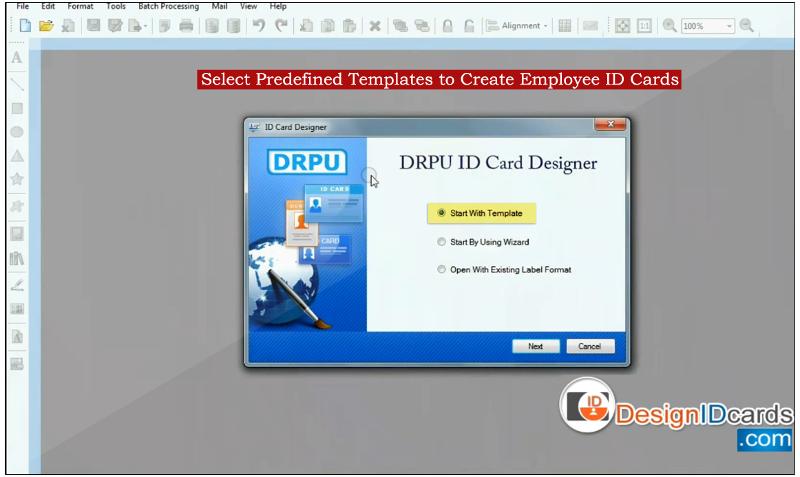Screen dimensions: 800x477
Task: Click the Print icon in toolbar
Action: (x=186, y=26)
